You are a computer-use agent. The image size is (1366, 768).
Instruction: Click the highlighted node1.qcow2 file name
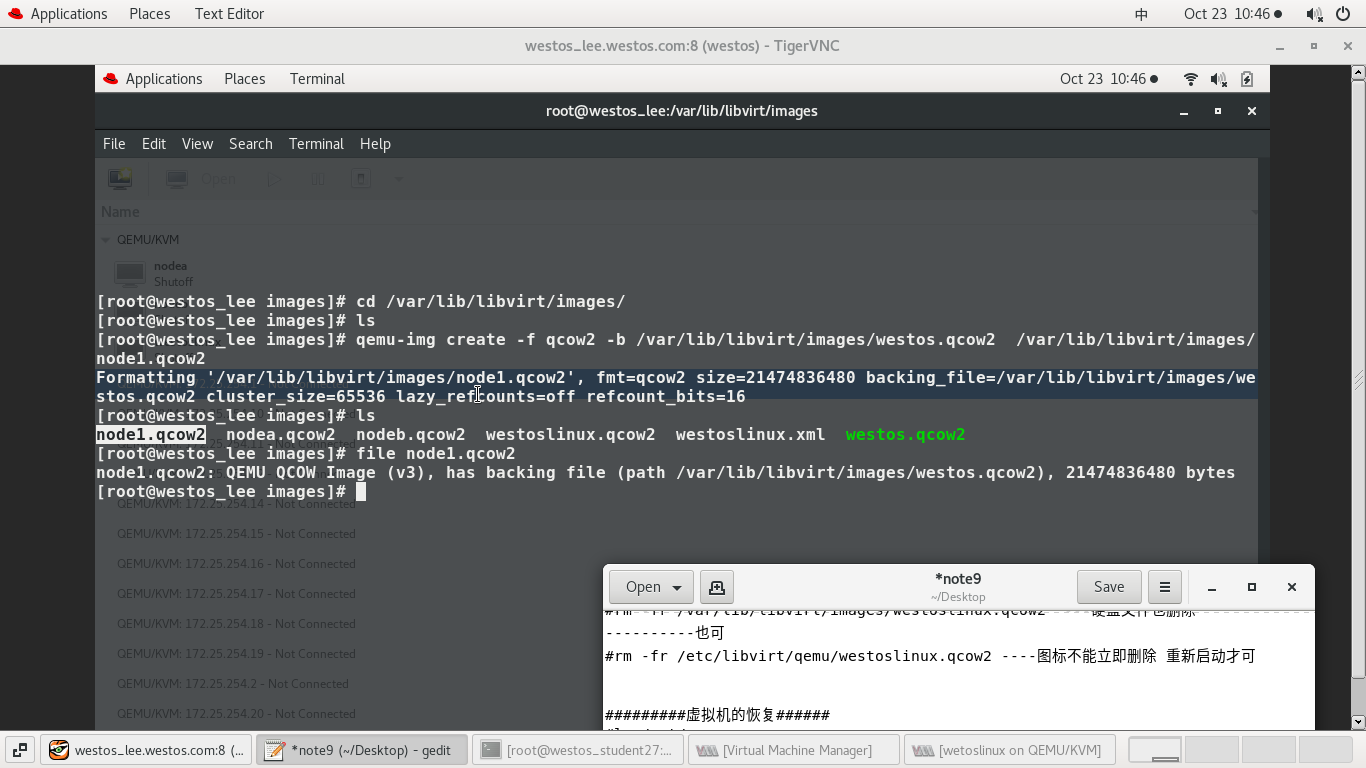pos(151,435)
